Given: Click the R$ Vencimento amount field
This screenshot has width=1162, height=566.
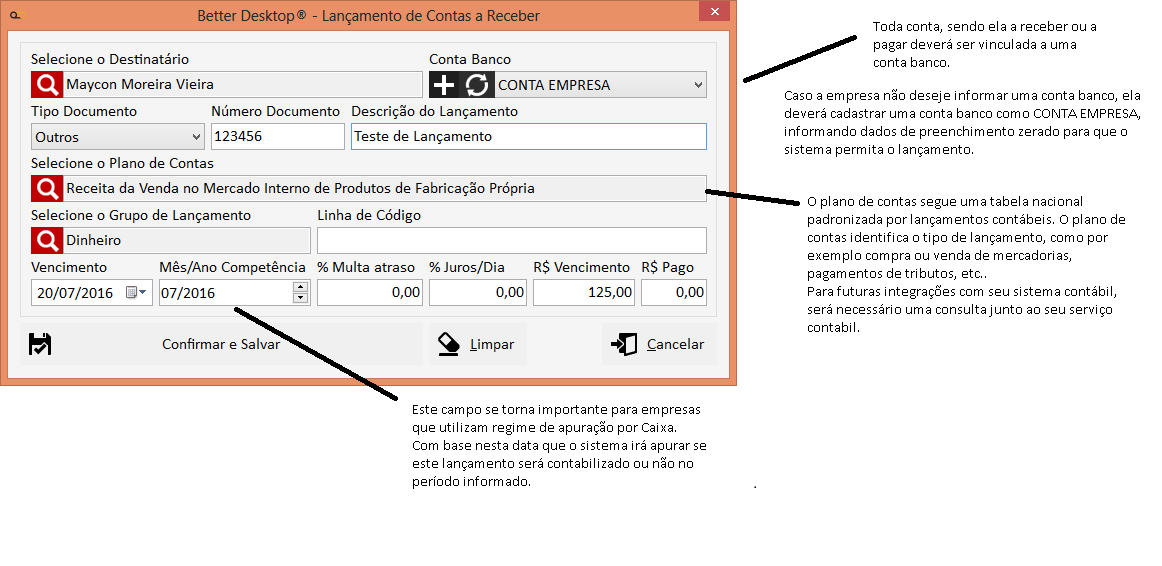Looking at the screenshot, I should click(x=584, y=293).
